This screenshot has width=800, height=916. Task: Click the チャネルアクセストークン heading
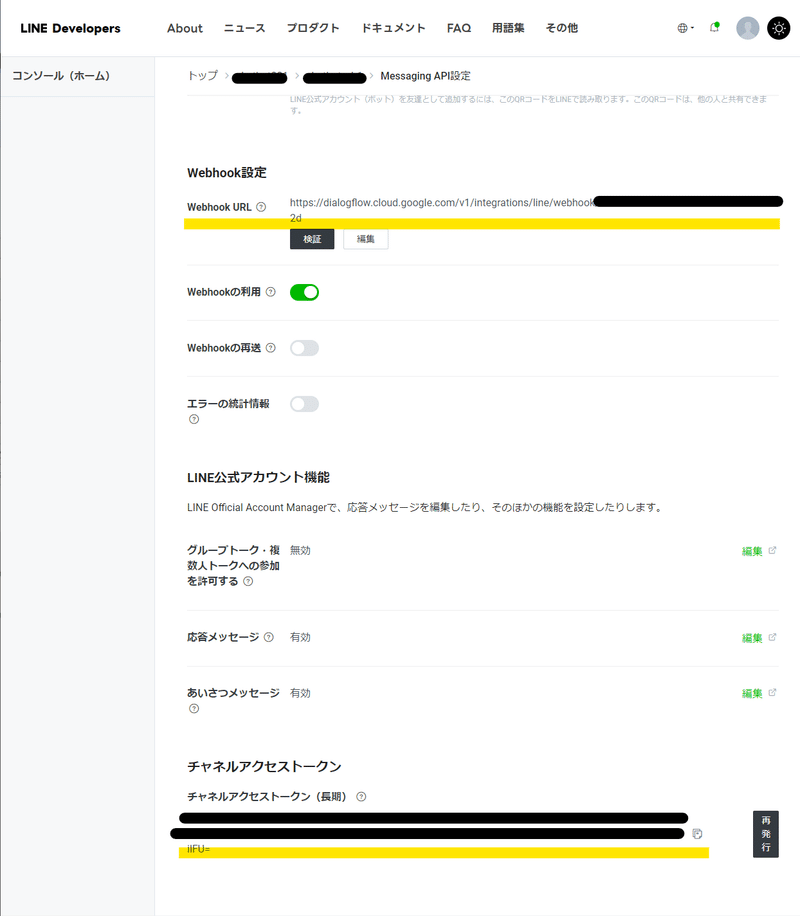264,766
